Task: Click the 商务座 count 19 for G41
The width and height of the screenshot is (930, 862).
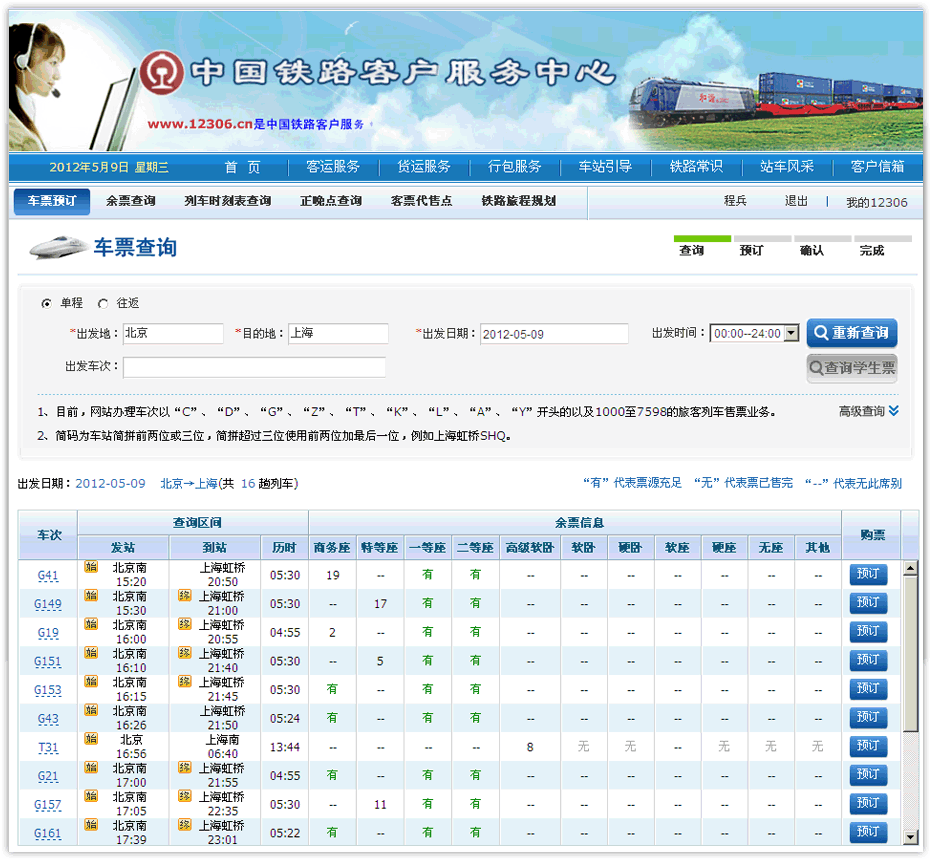Action: [333, 575]
